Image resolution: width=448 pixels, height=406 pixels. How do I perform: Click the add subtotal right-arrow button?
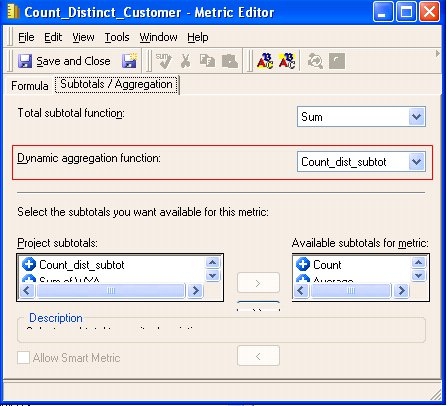pos(258,283)
